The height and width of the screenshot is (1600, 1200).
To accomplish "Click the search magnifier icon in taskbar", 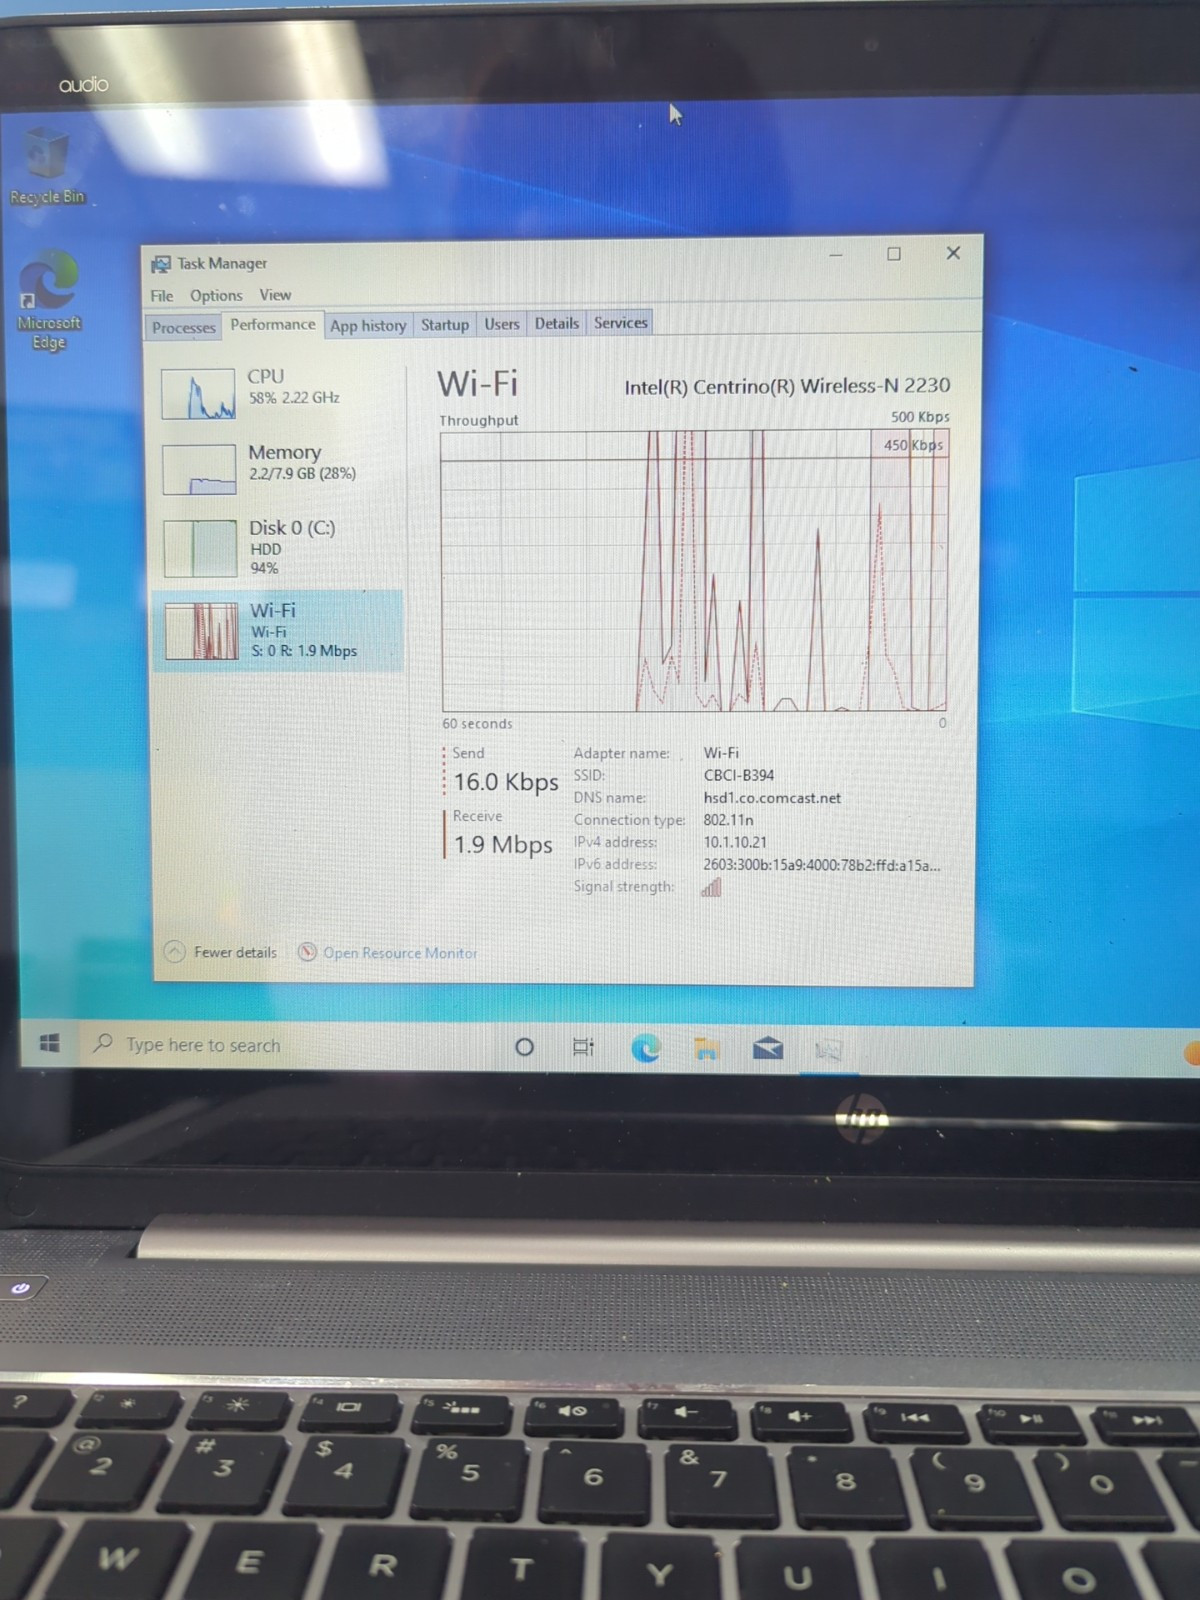I will click(x=102, y=1044).
